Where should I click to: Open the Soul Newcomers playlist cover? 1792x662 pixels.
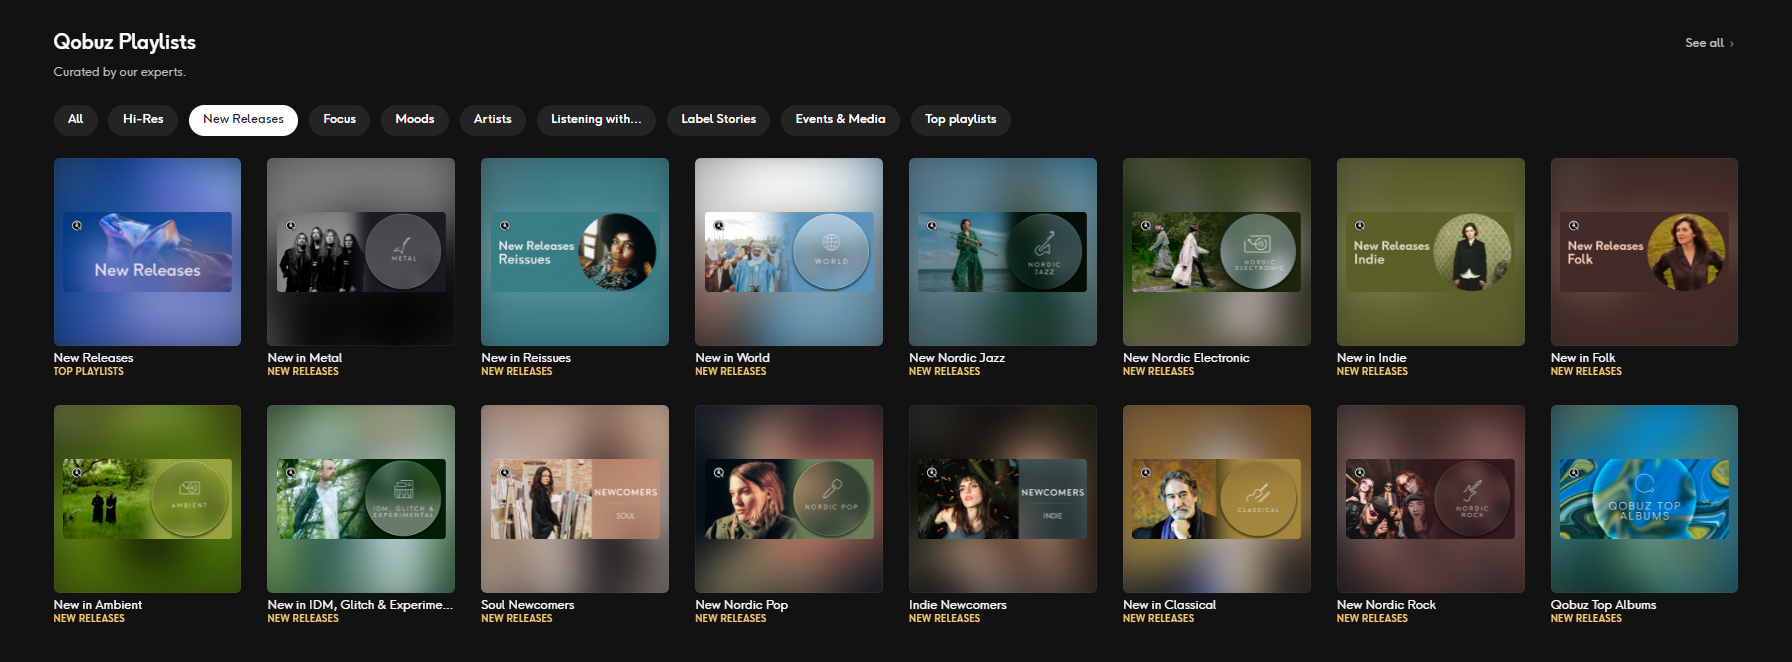[575, 499]
